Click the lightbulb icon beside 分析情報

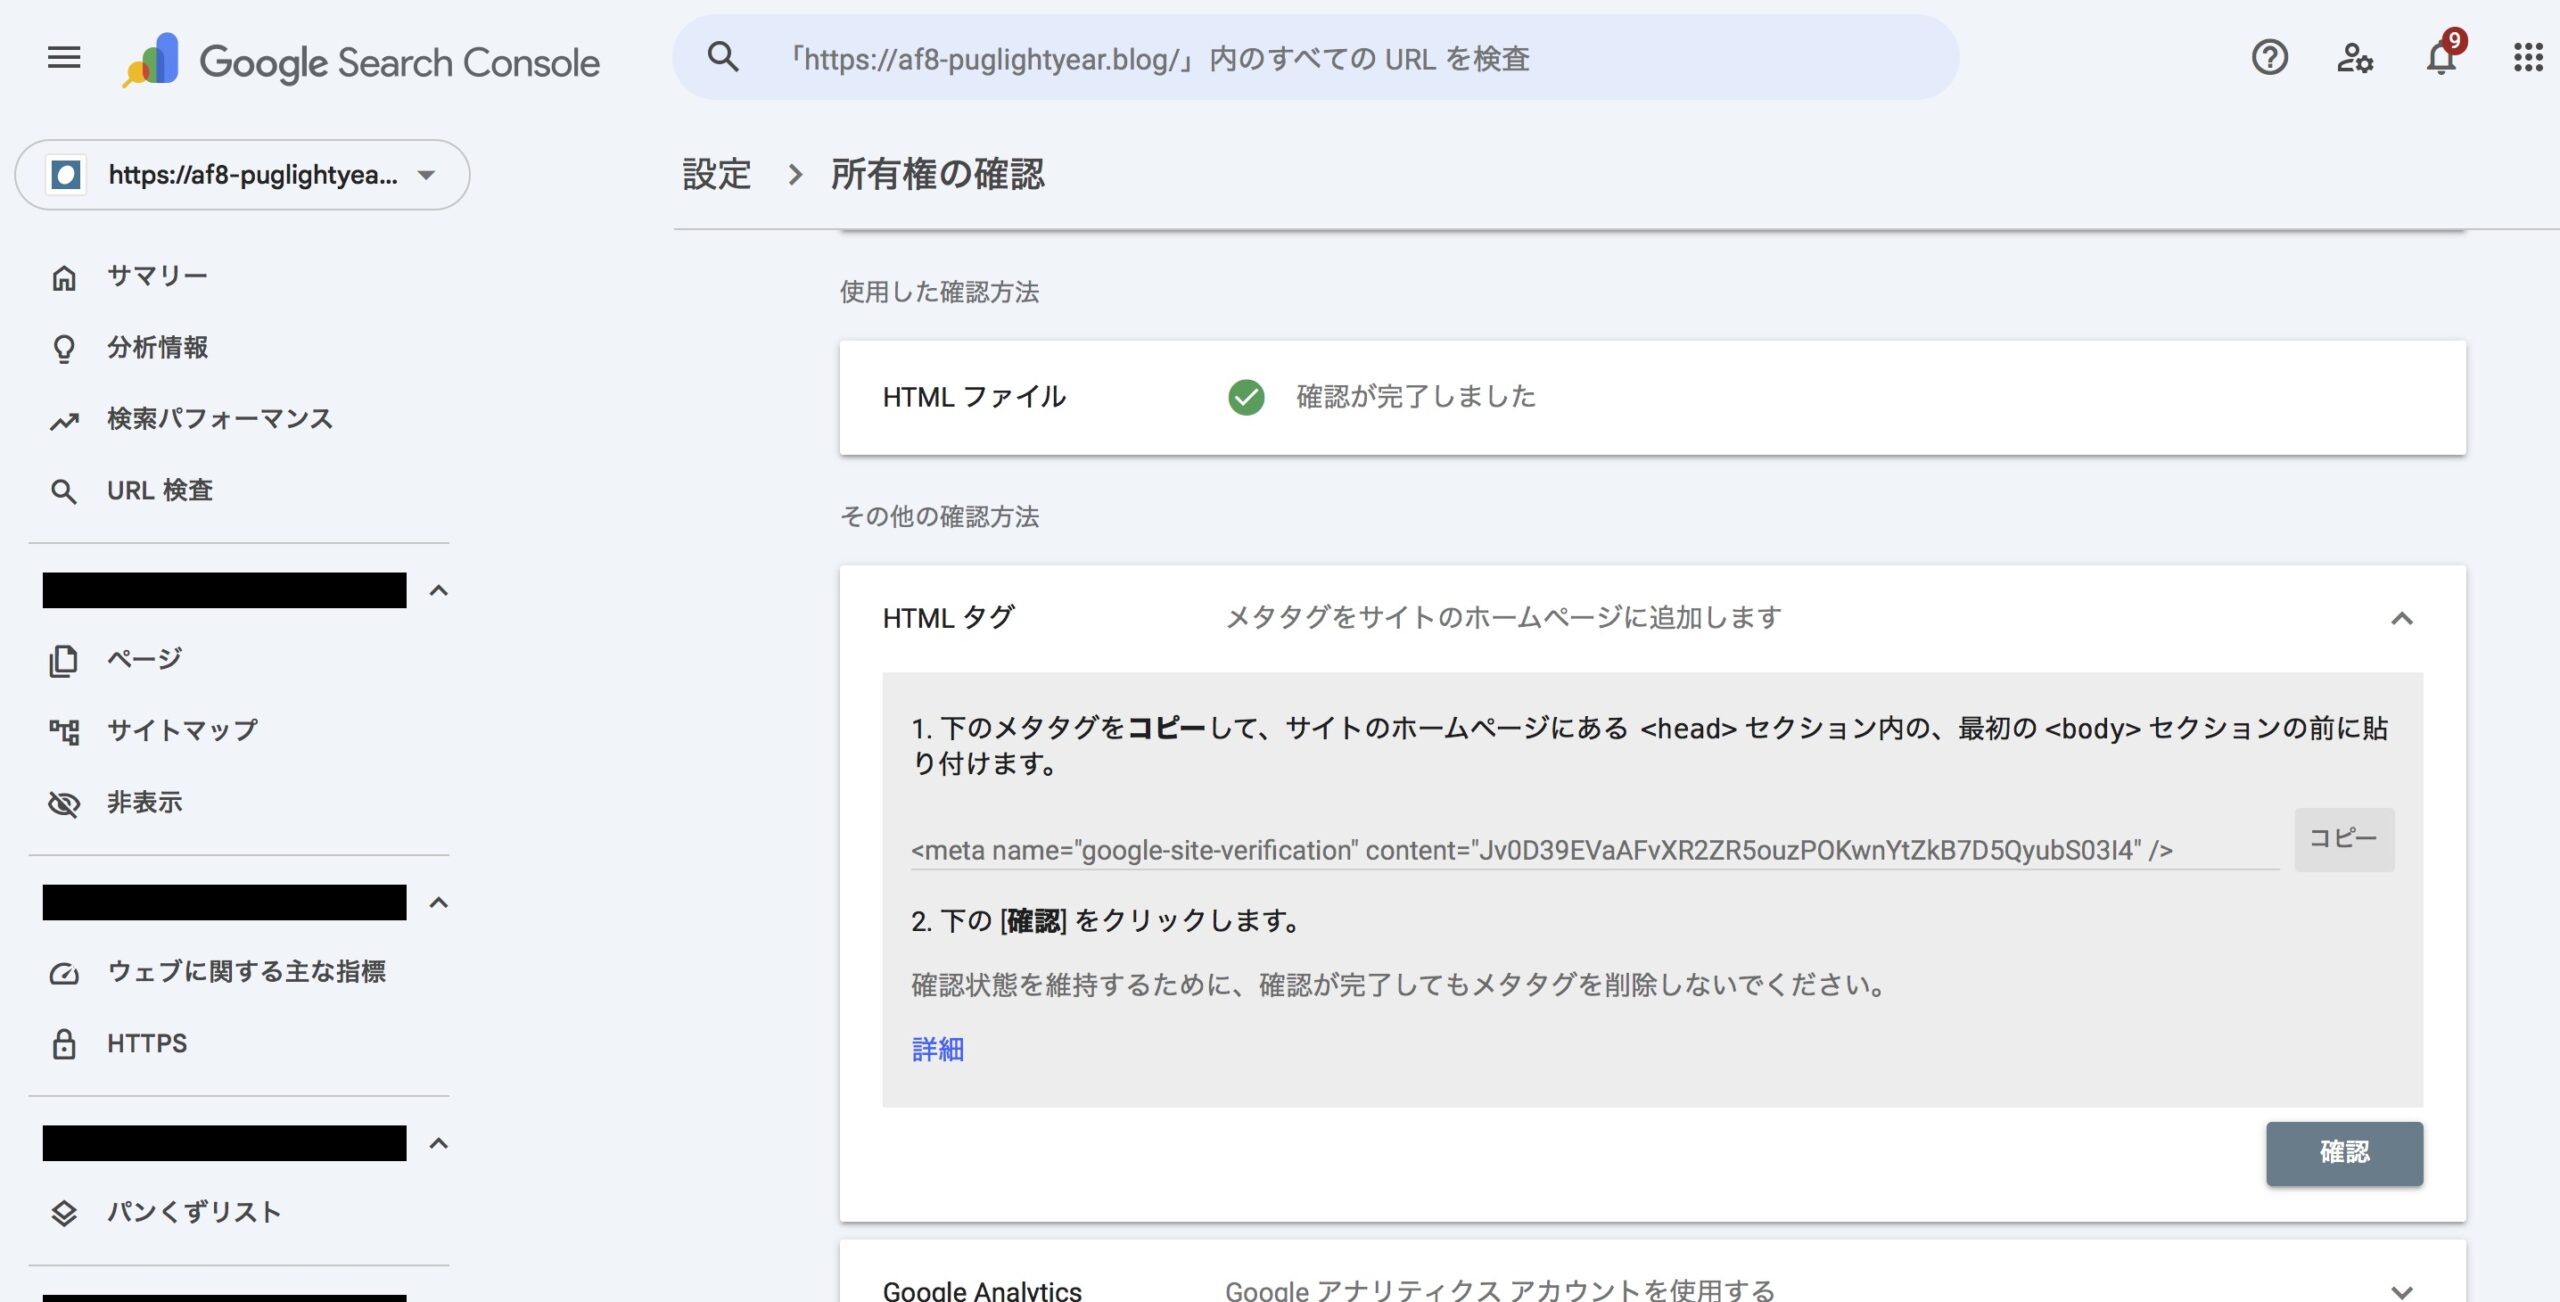click(64, 348)
